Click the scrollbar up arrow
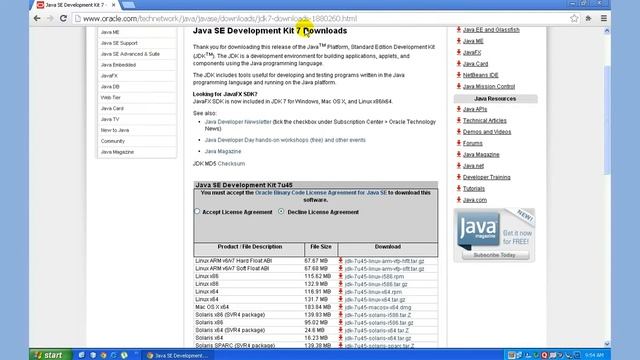Image resolution: width=640 pixels, height=360 pixels. pos(607,31)
